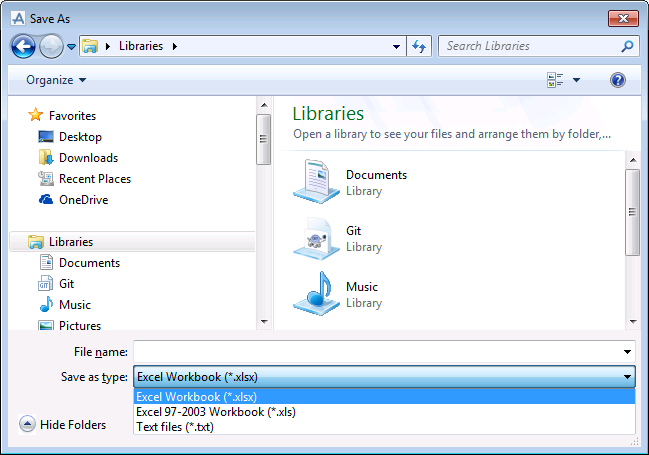Screen dimensions: 649x455
Task: Click the blue Help question mark icon
Action: coord(618,80)
